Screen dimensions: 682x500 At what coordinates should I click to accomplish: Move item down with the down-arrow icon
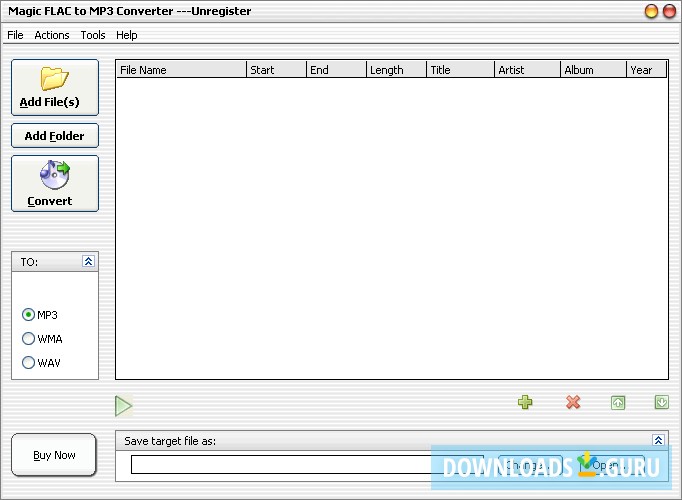(x=662, y=402)
